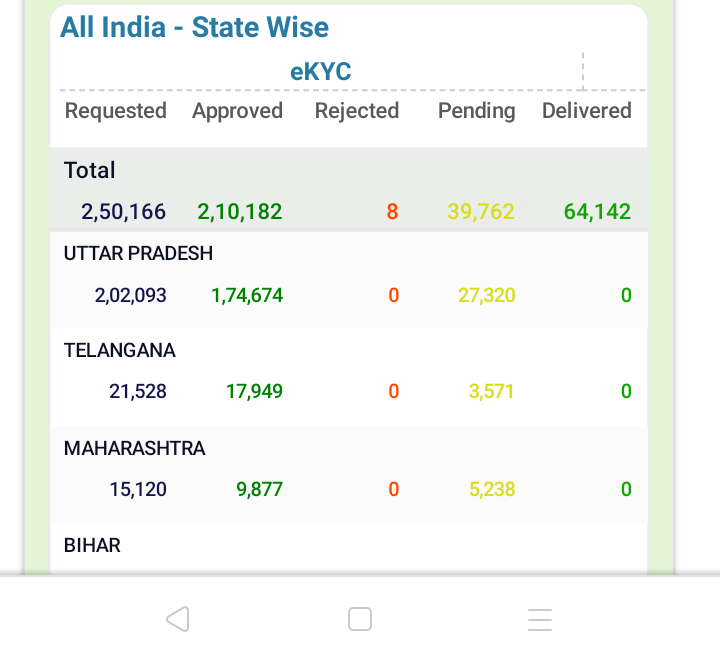Click total requested count 2,50,166

coord(124,212)
